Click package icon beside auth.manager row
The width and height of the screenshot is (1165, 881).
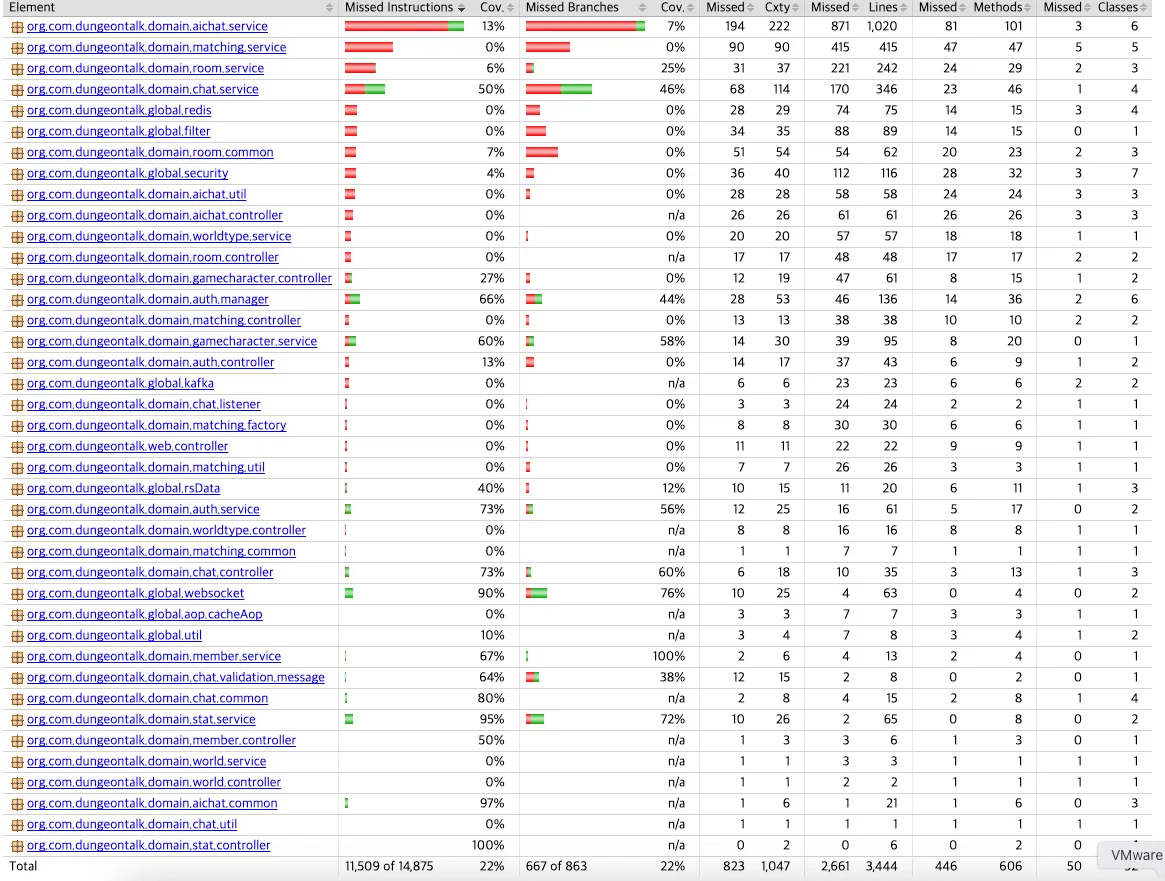[x=17, y=299]
